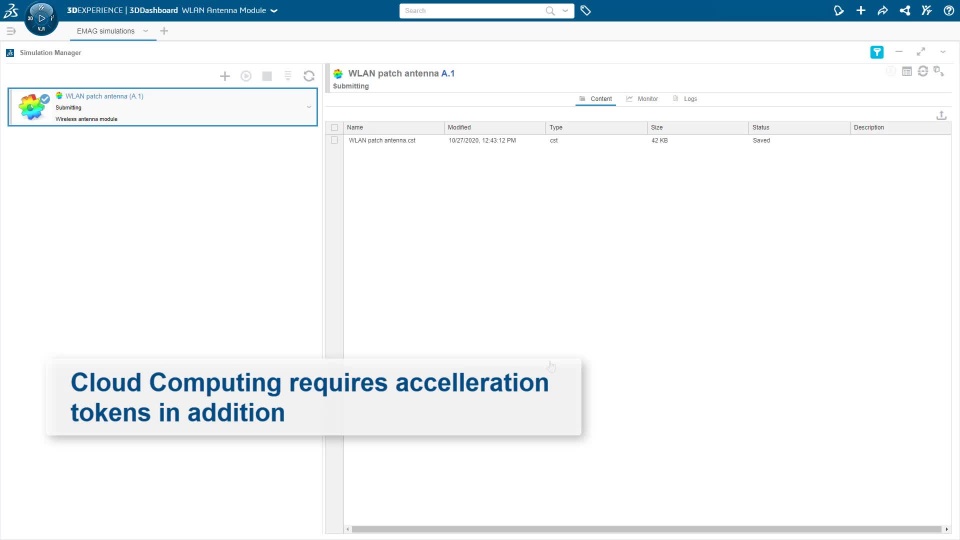The height and width of the screenshot is (540, 960).
Task: Switch to the Content tab
Action: pyautogui.click(x=595, y=99)
